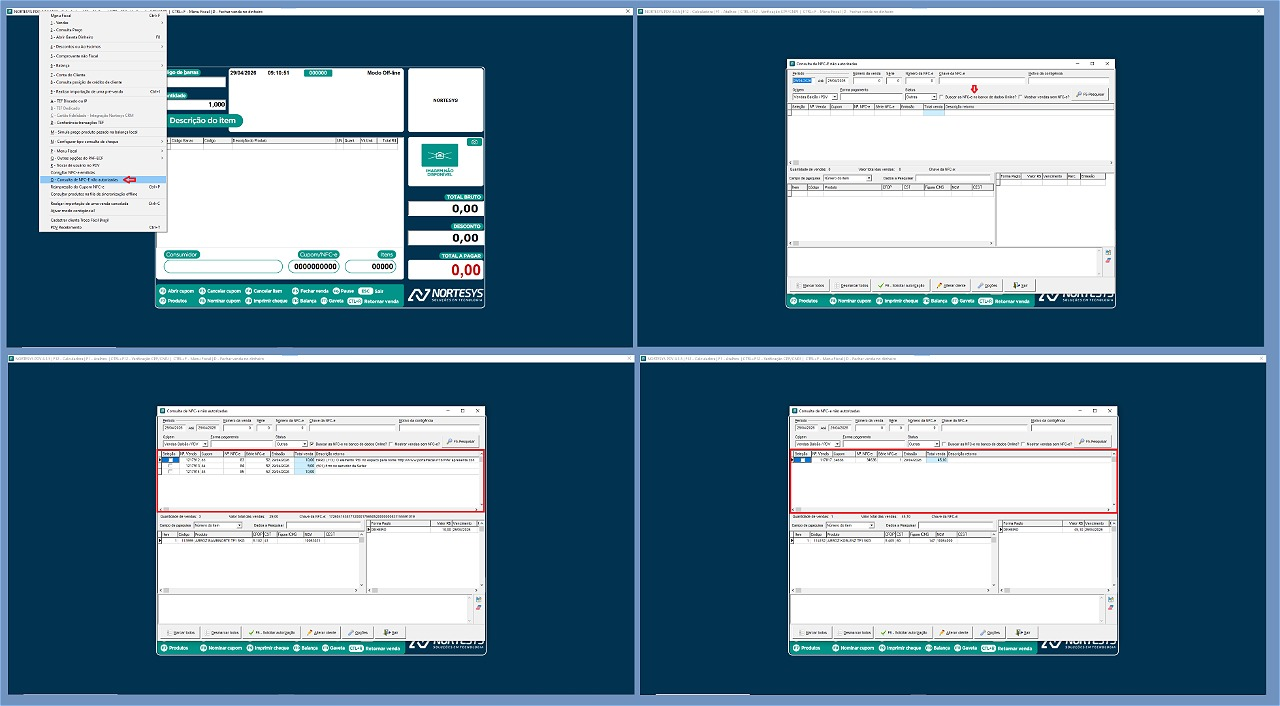Click 'Motivo da contigência' field in bottom-right window
This screenshot has height=706, width=1280.
[1071, 428]
